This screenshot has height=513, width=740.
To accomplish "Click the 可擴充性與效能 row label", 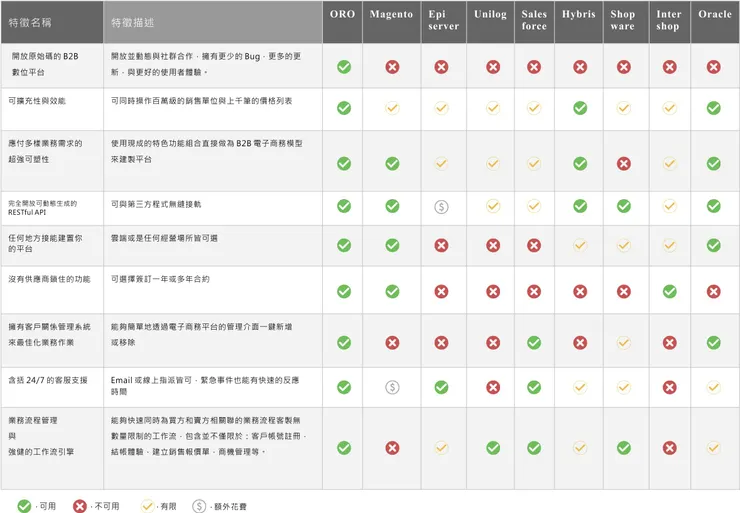I will coord(37,101).
